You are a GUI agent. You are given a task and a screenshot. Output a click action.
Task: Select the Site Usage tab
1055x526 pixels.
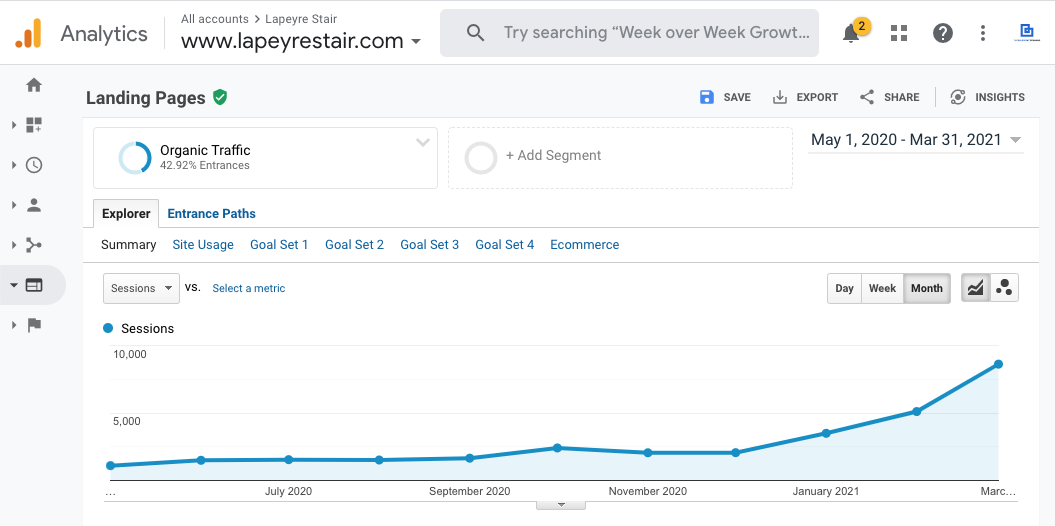[x=203, y=244]
